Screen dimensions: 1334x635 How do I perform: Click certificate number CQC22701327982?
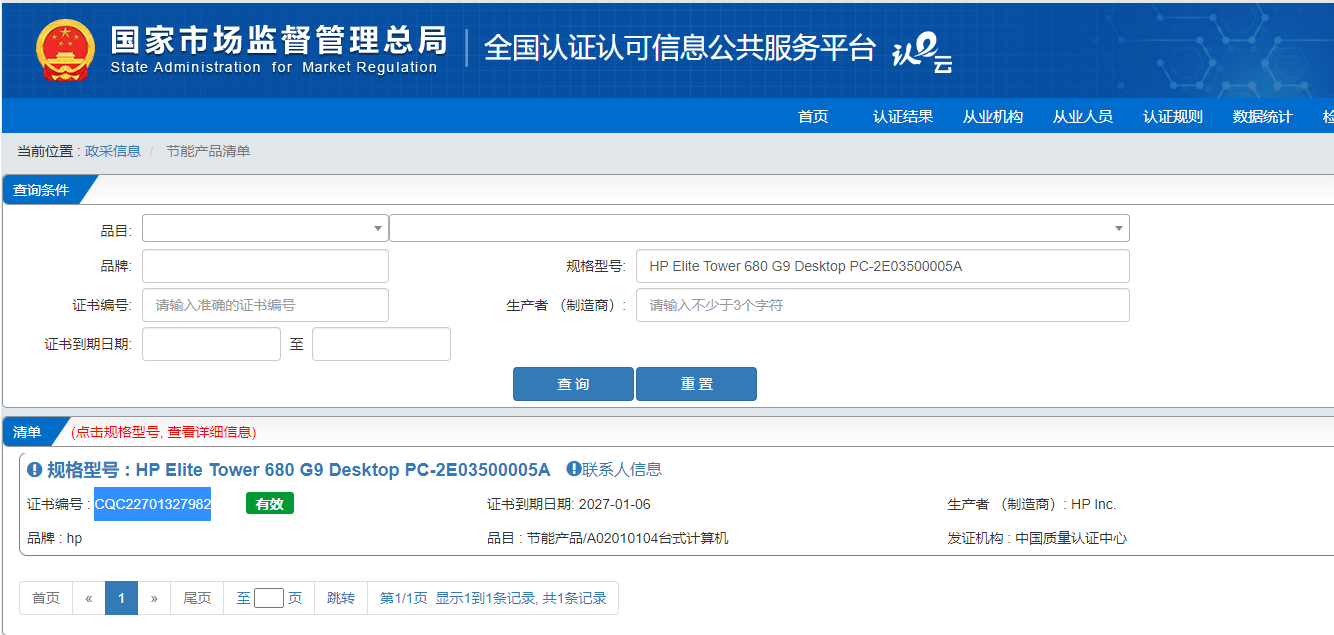[153, 504]
